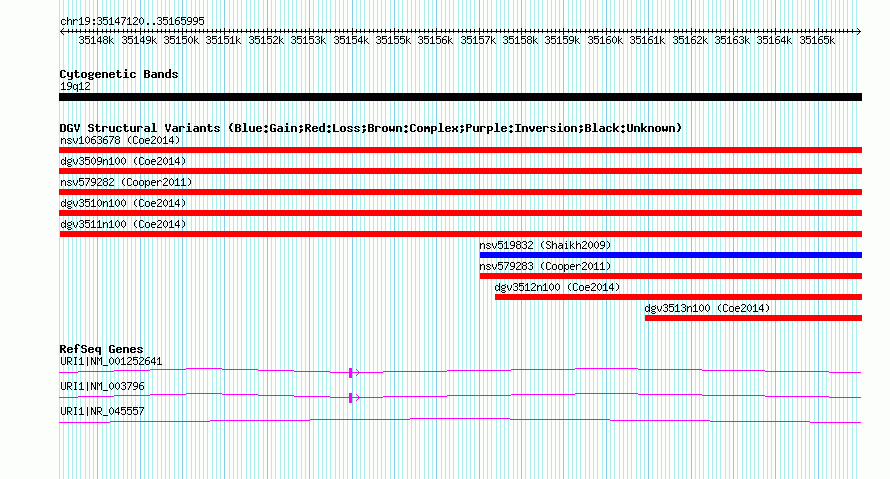Screen dimensions: 890x479
Task: Click the 35161k ruler tick label
Action: coord(647,40)
